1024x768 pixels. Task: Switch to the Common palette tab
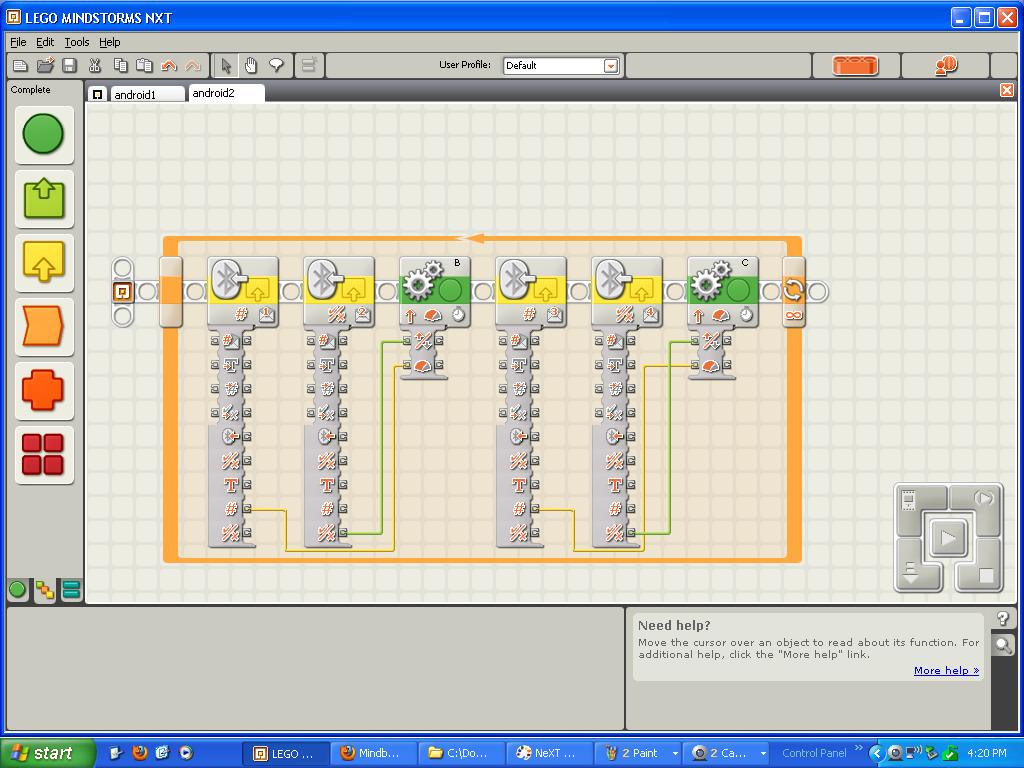pos(18,590)
